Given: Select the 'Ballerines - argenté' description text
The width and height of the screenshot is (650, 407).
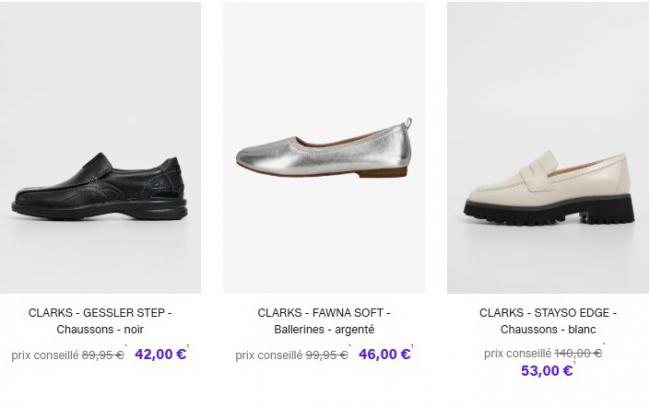Looking at the screenshot, I should (323, 330).
